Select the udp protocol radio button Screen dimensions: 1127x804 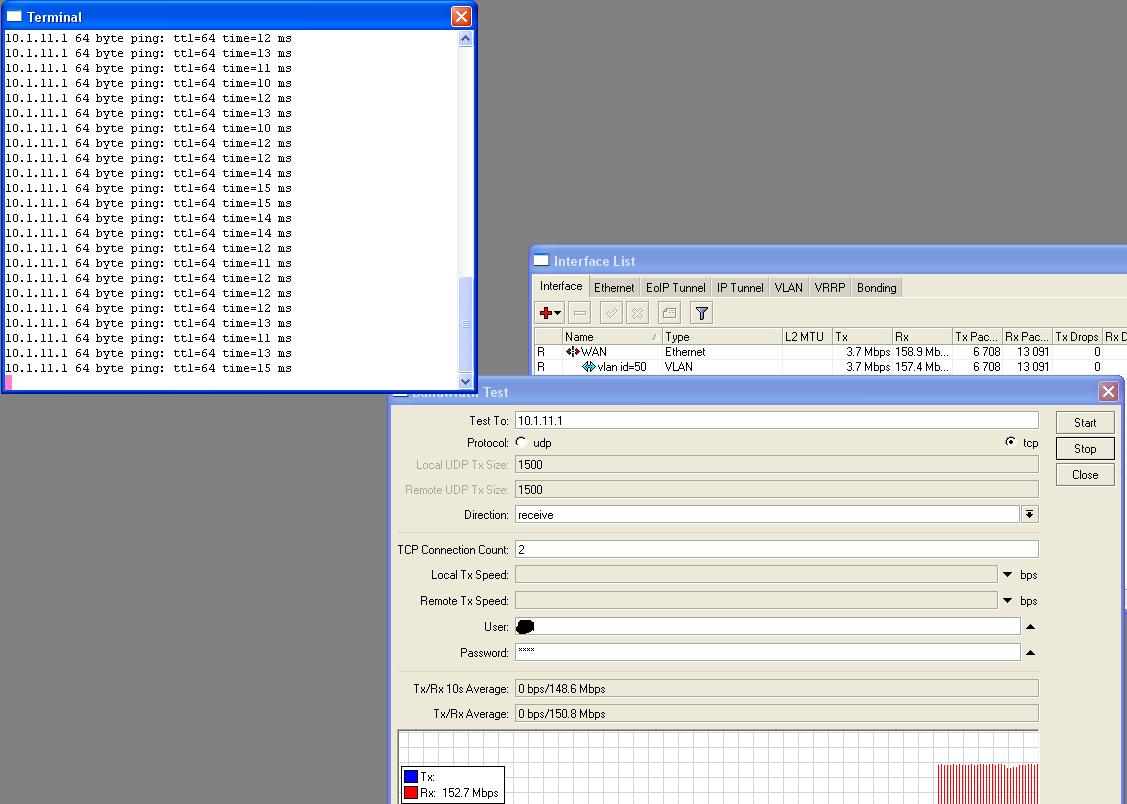(x=522, y=442)
